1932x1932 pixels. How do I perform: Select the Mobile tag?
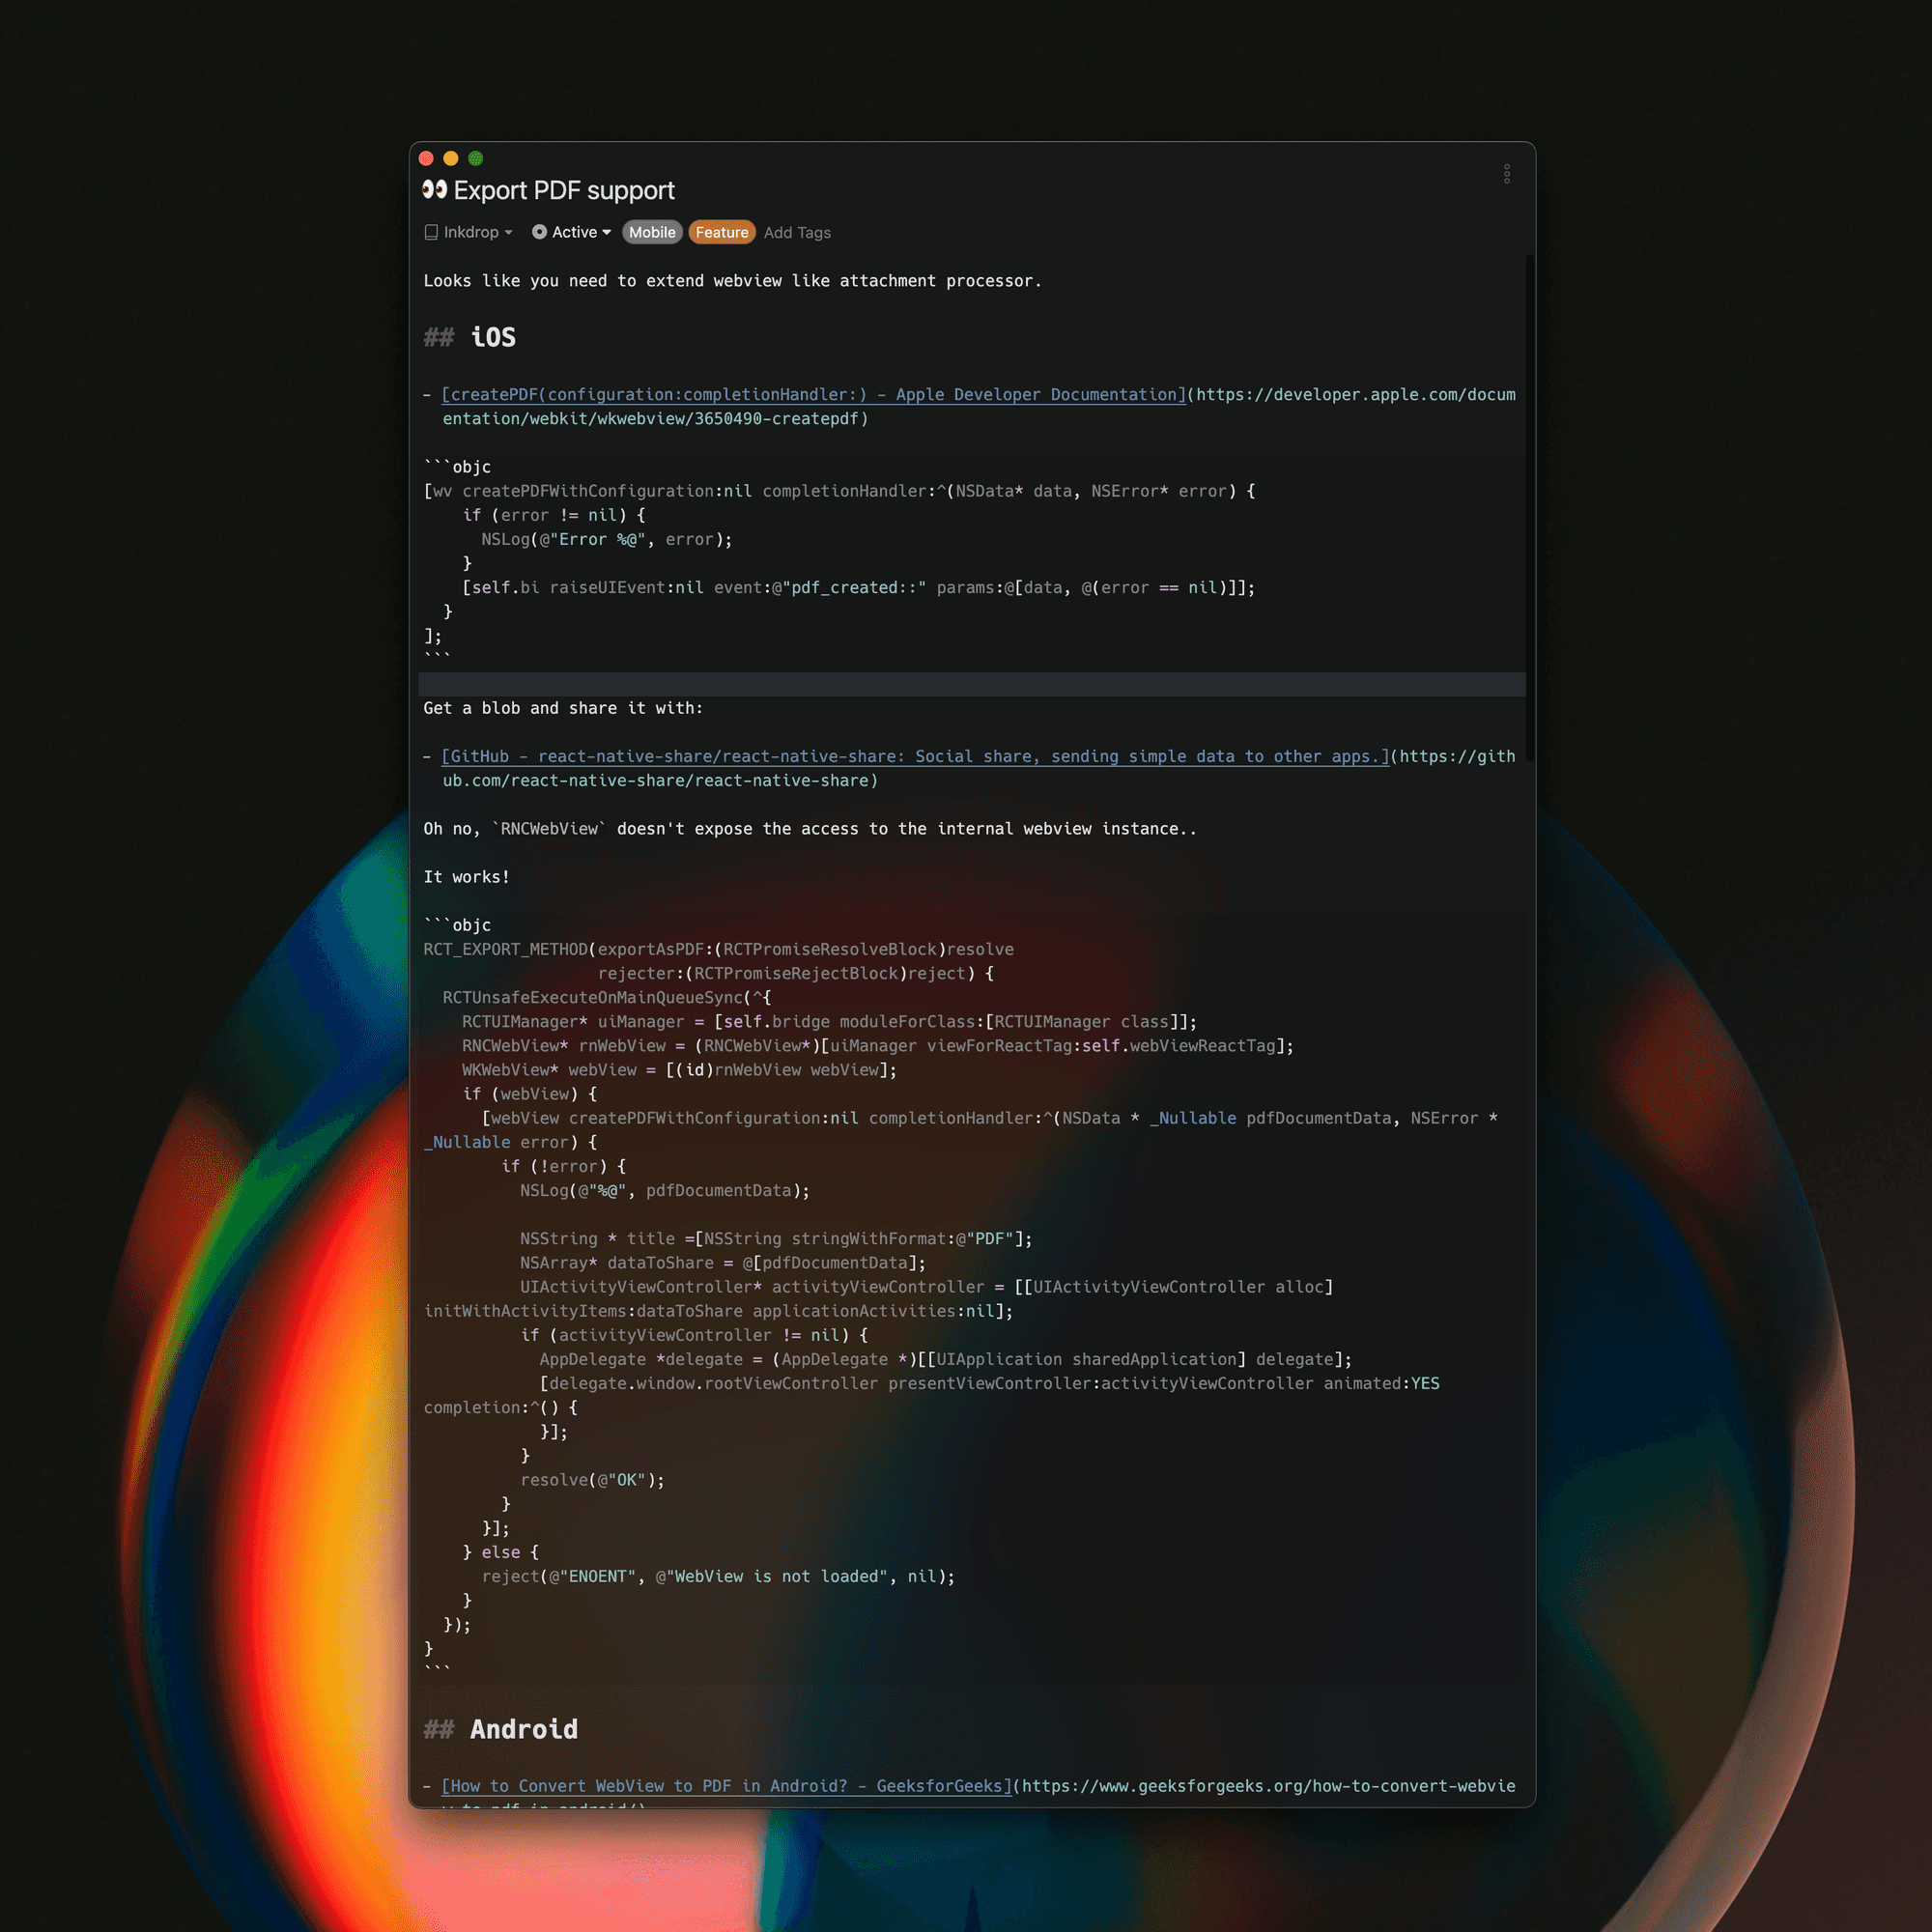(x=652, y=232)
